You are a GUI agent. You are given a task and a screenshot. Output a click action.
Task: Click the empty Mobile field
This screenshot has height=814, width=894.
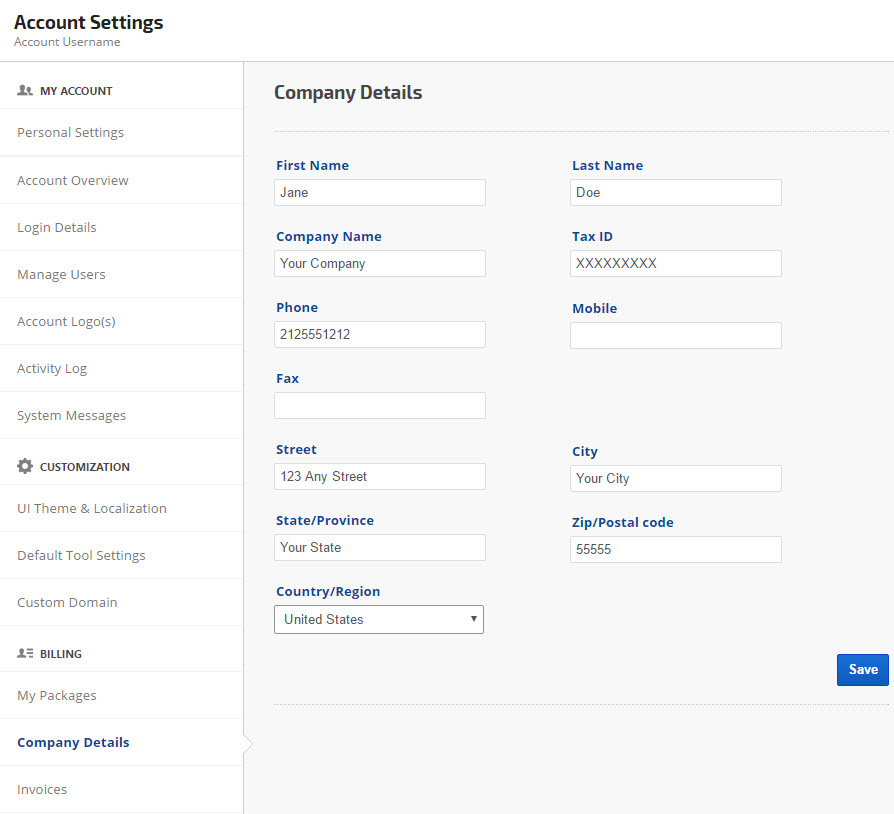675,335
